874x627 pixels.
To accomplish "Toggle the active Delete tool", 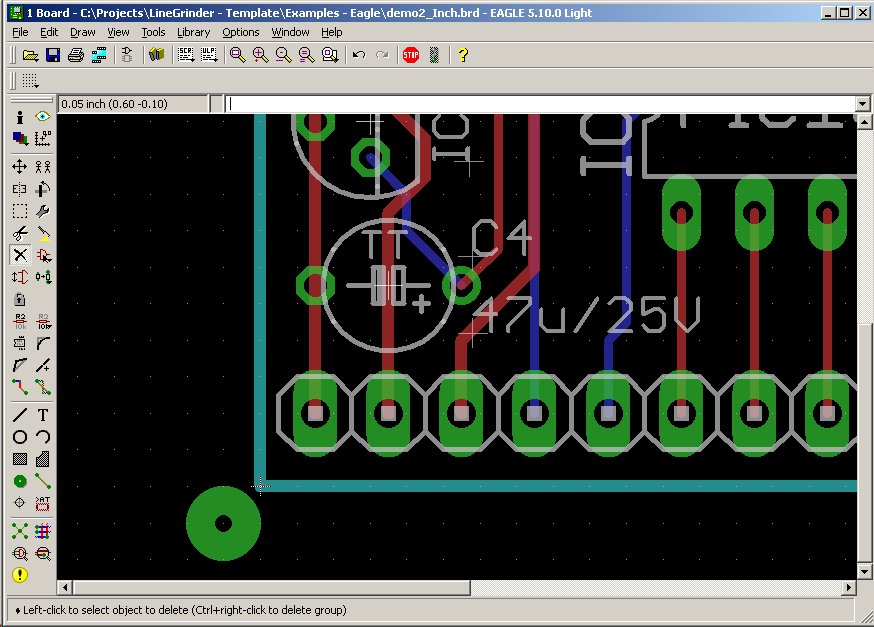I will pos(20,255).
